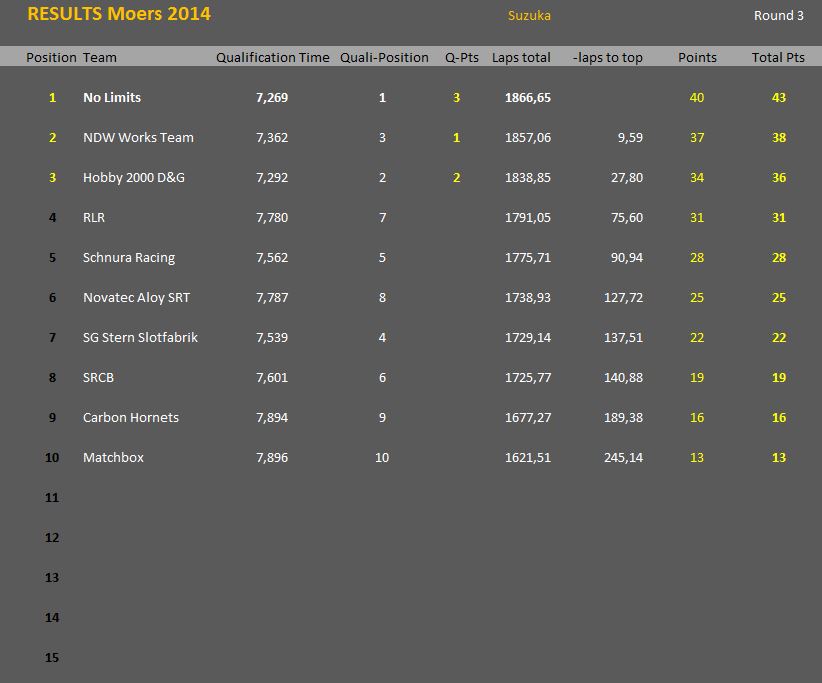Click SG Stern Slotfabrik team name
Screen dimensions: 822x683
(140, 338)
